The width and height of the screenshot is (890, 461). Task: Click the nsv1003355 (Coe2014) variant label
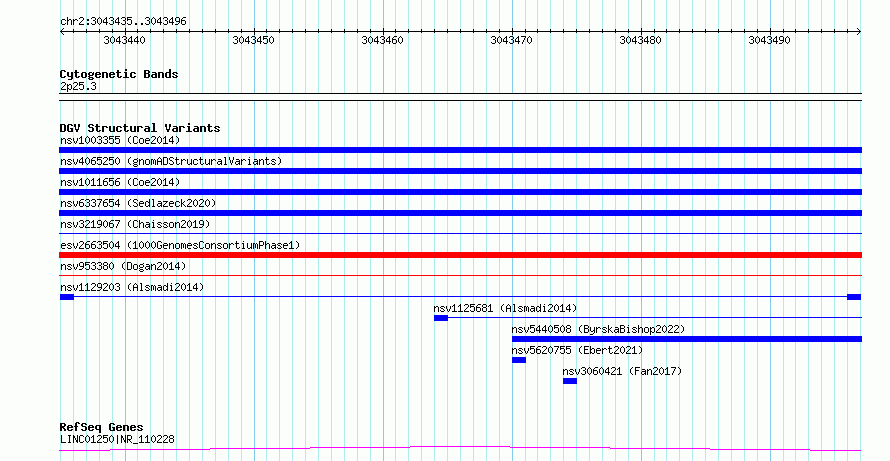click(x=120, y=140)
